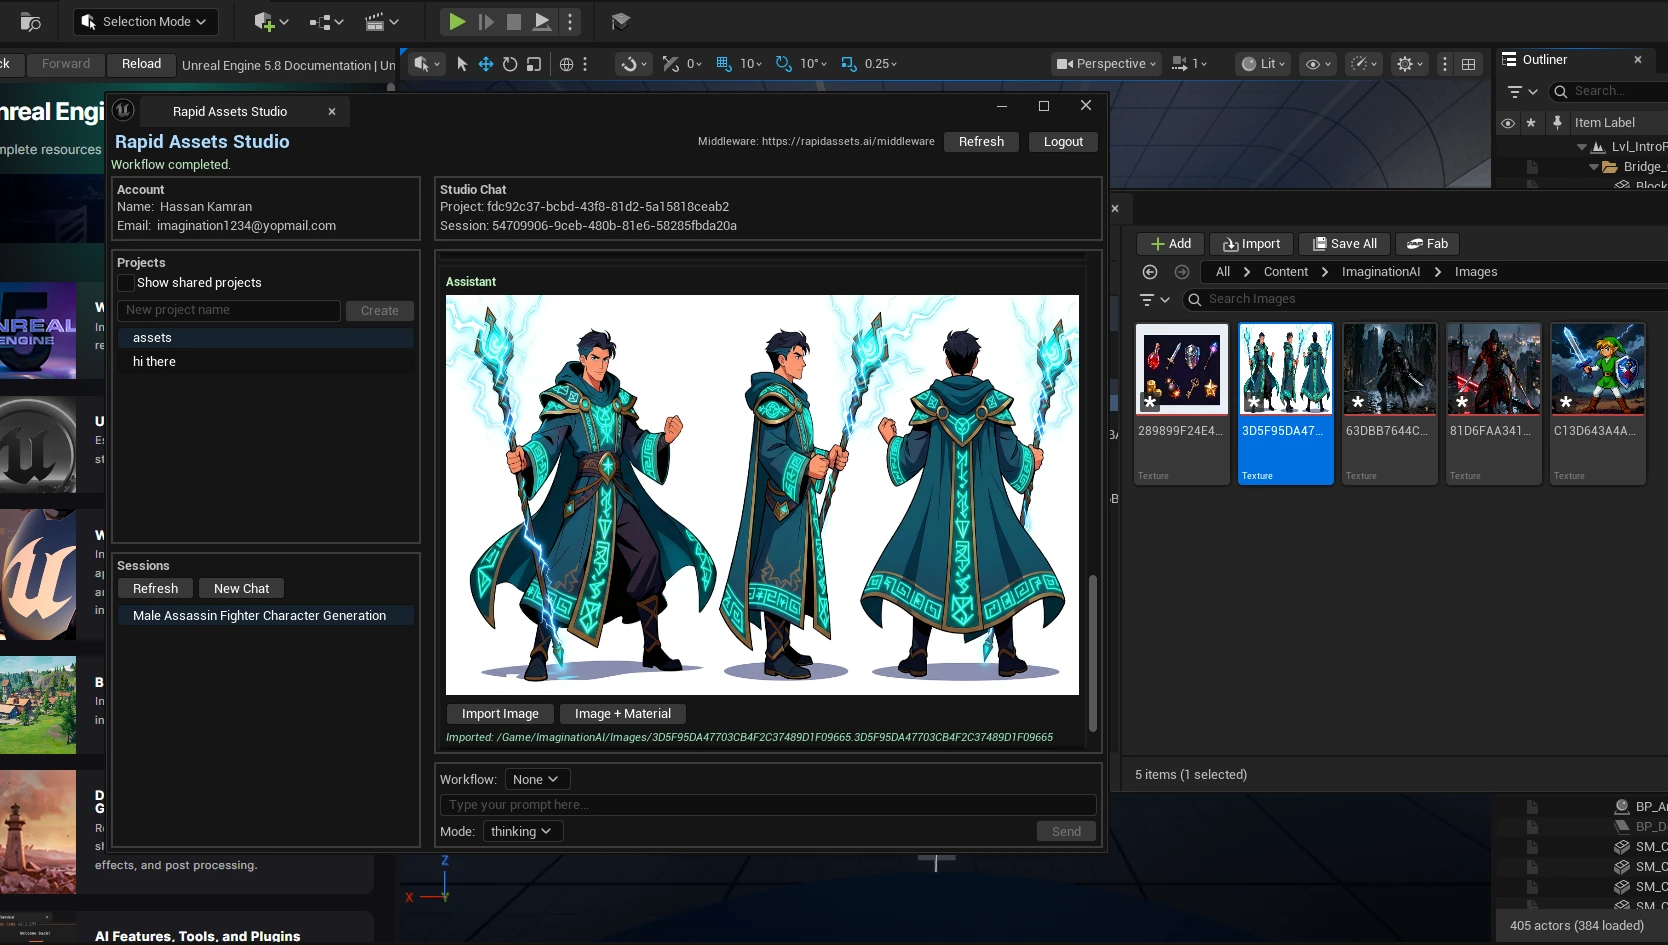Open the Lit view mode dropdown
The height and width of the screenshot is (945, 1668).
pos(1263,64)
